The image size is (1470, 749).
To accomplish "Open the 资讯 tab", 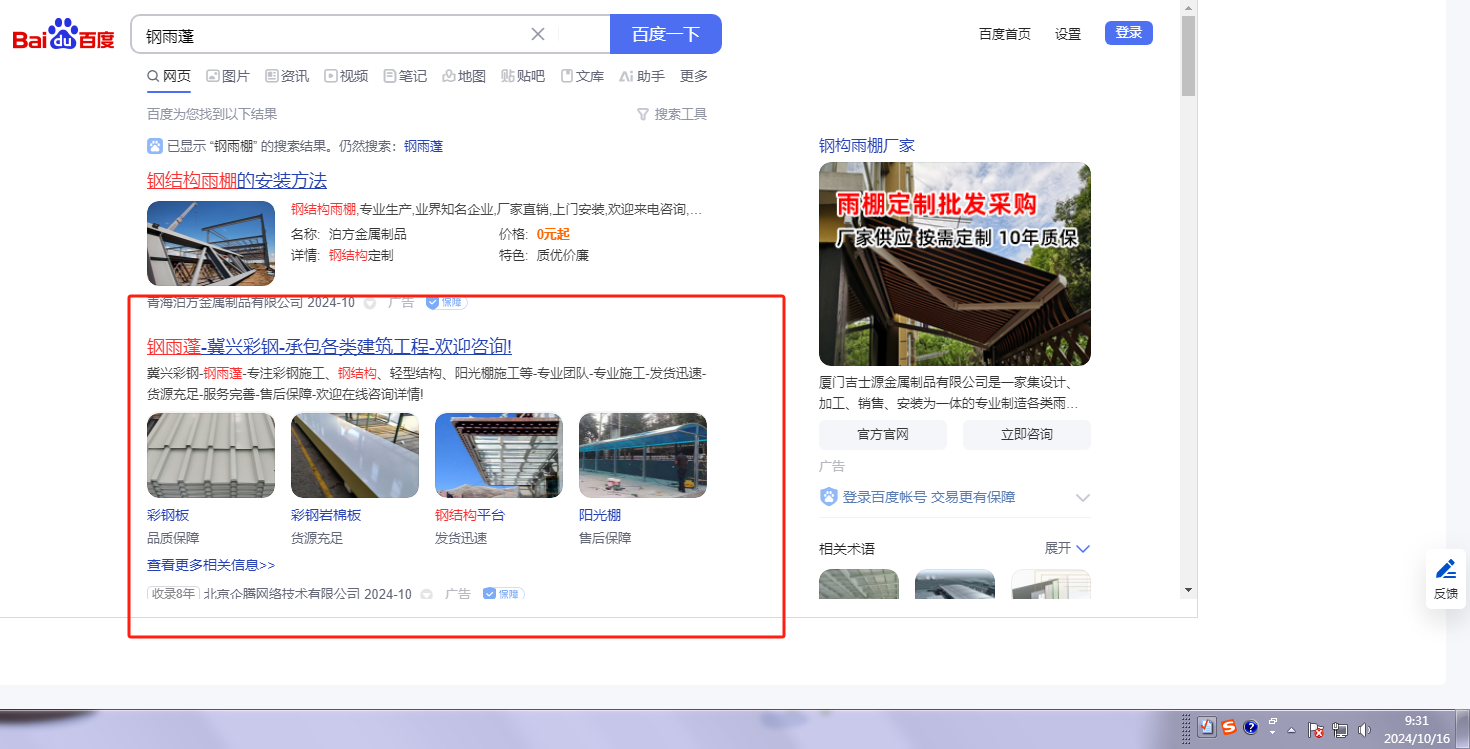I will [x=287, y=76].
